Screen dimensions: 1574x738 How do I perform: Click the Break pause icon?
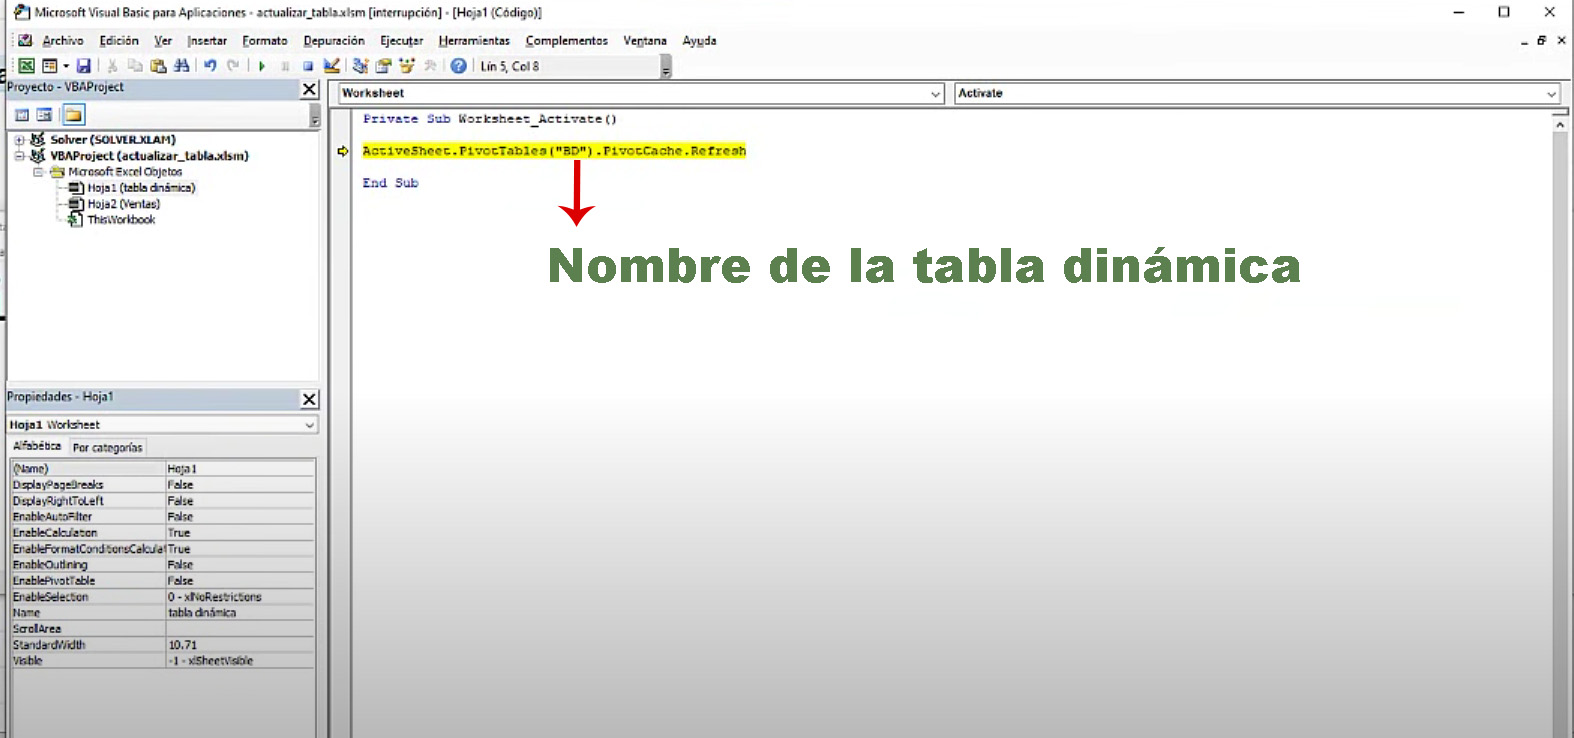coord(285,66)
